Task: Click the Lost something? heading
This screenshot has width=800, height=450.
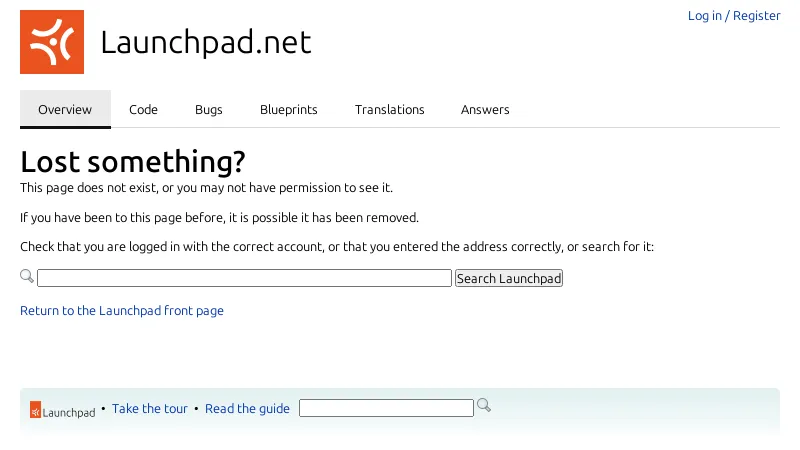Action: pyautogui.click(x=133, y=162)
